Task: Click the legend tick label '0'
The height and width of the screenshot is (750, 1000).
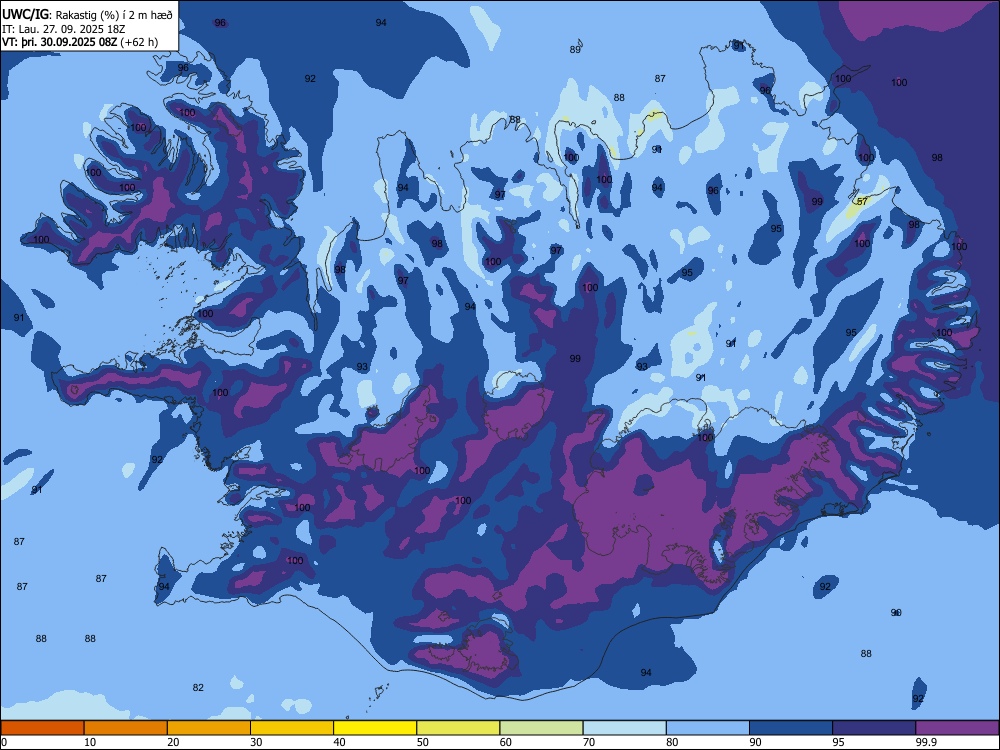Action: pyautogui.click(x=3, y=742)
